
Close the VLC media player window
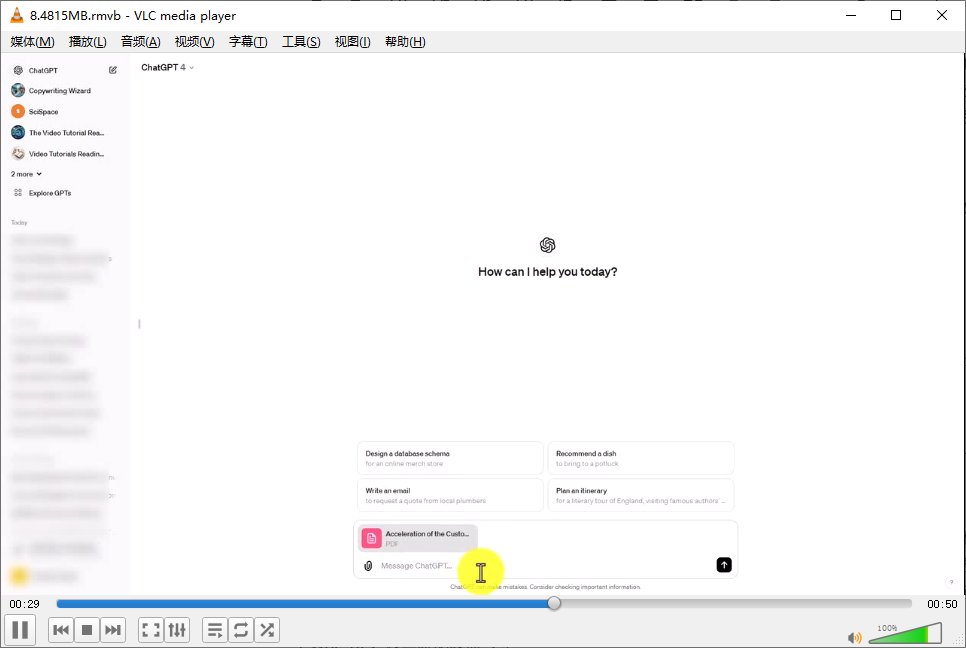click(x=942, y=15)
